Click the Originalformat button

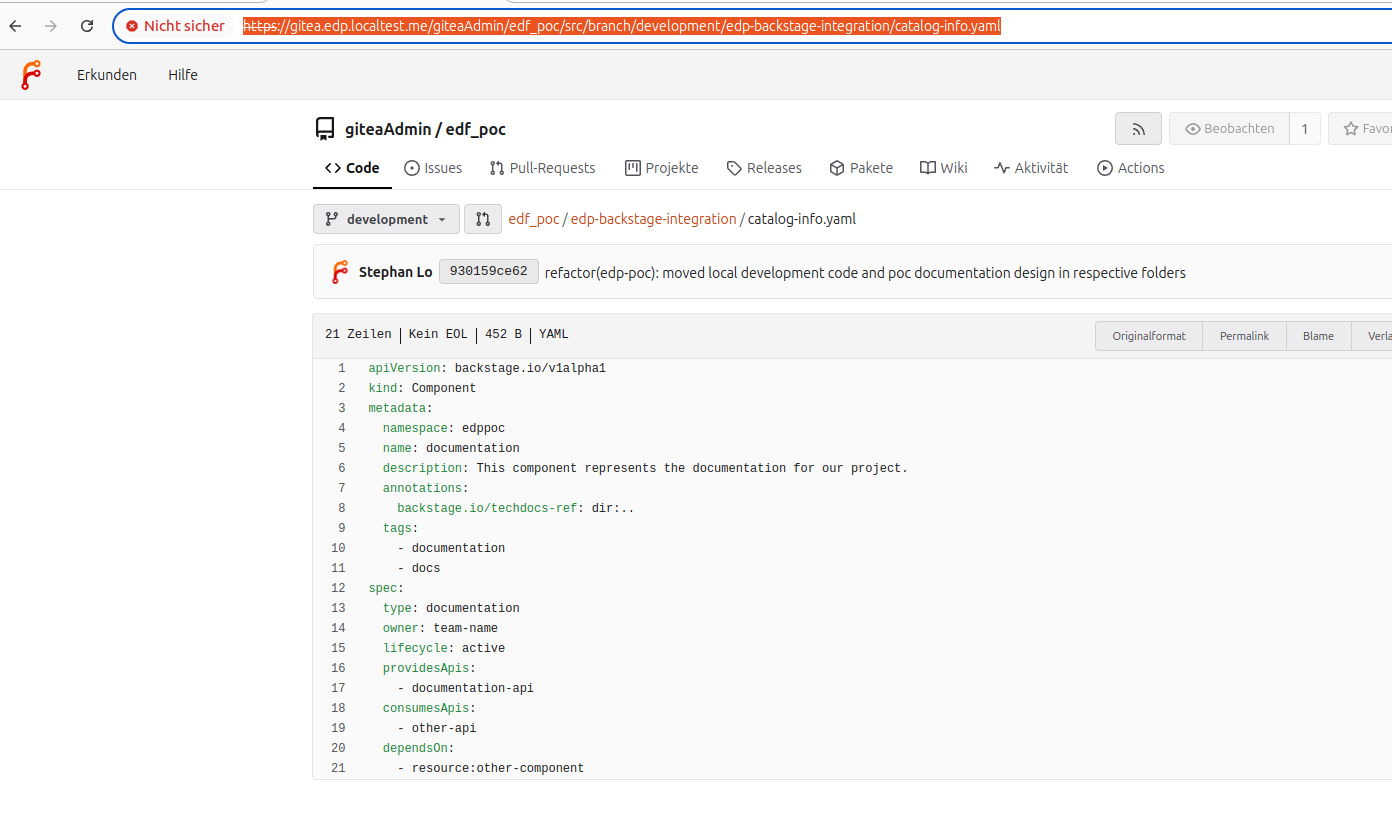(1149, 336)
